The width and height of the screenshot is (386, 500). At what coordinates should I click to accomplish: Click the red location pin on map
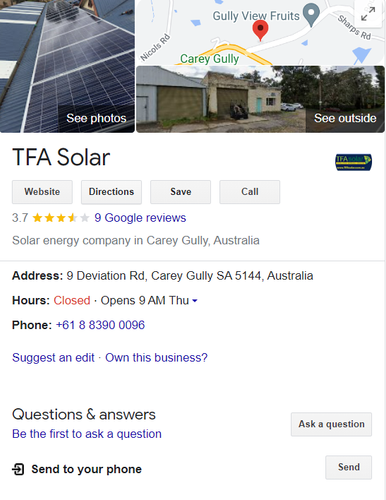pos(260,31)
